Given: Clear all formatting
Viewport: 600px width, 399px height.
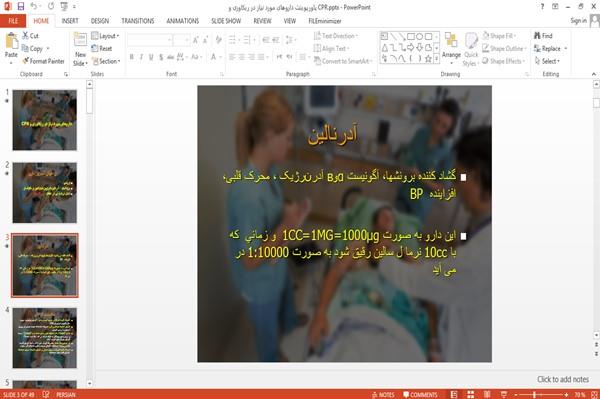Looking at the screenshot, I should [218, 40].
